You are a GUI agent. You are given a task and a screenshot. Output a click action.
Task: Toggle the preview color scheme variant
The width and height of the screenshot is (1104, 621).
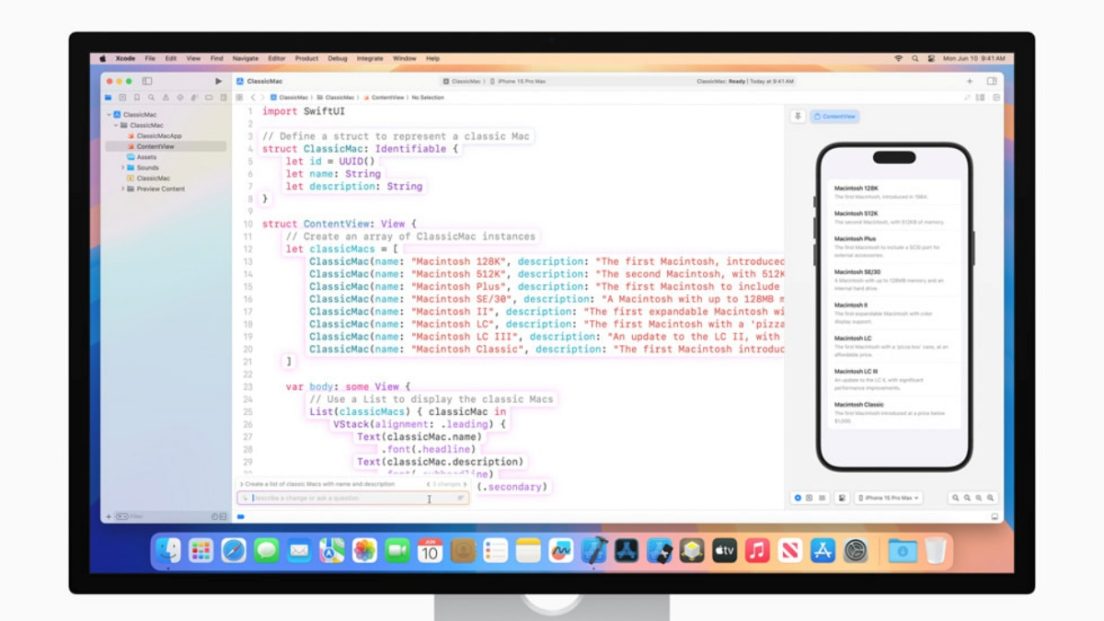click(842, 497)
